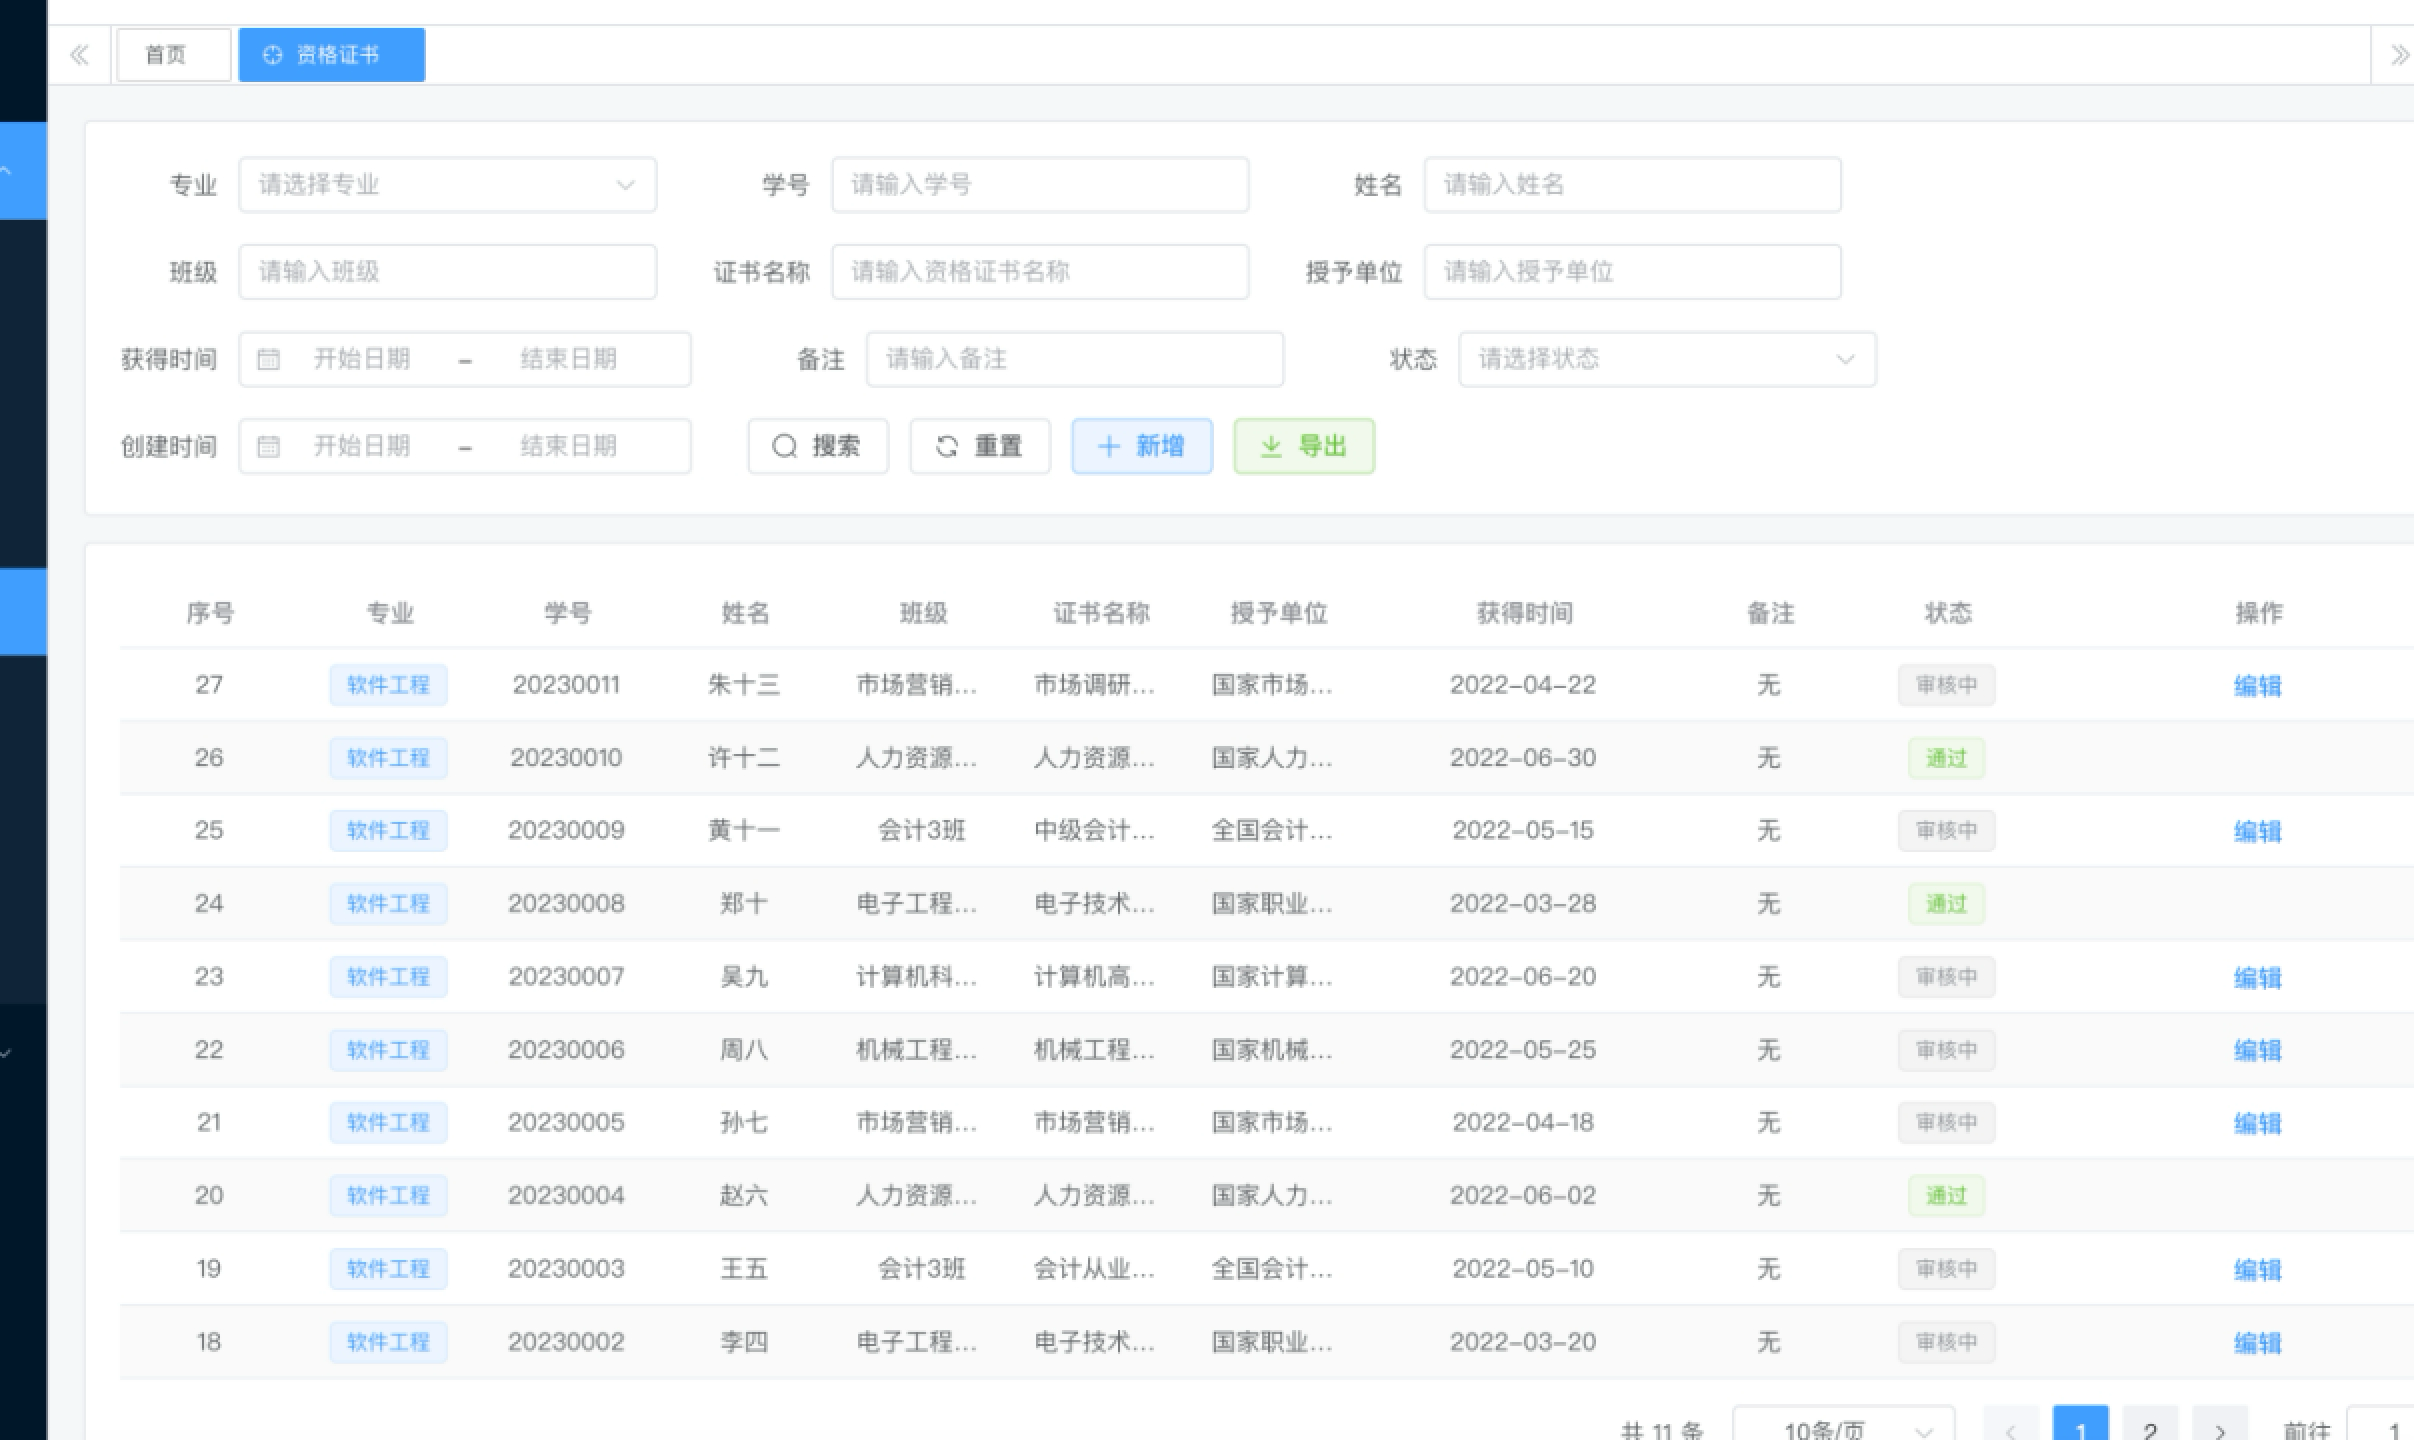Click the right double-chevron tab scroll icon
Screen dimensions: 2414x1440
point(2400,55)
